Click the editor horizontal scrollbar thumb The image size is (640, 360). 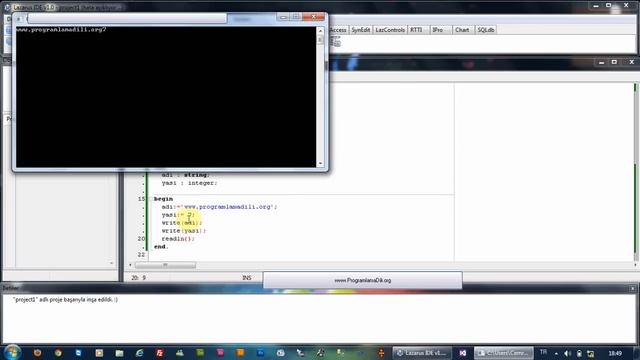pos(165,265)
